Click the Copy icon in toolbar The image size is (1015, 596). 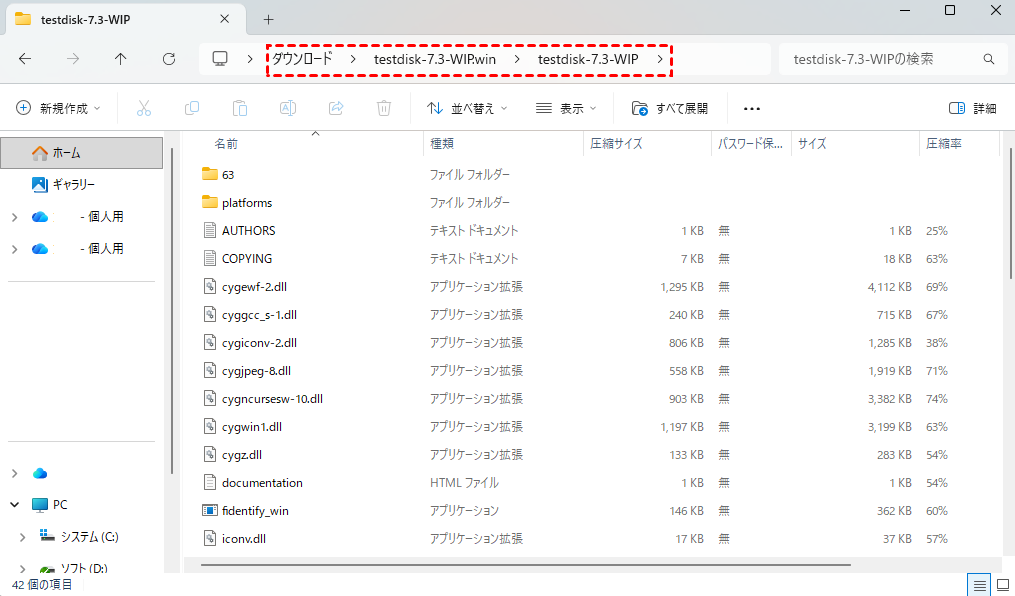click(x=192, y=108)
